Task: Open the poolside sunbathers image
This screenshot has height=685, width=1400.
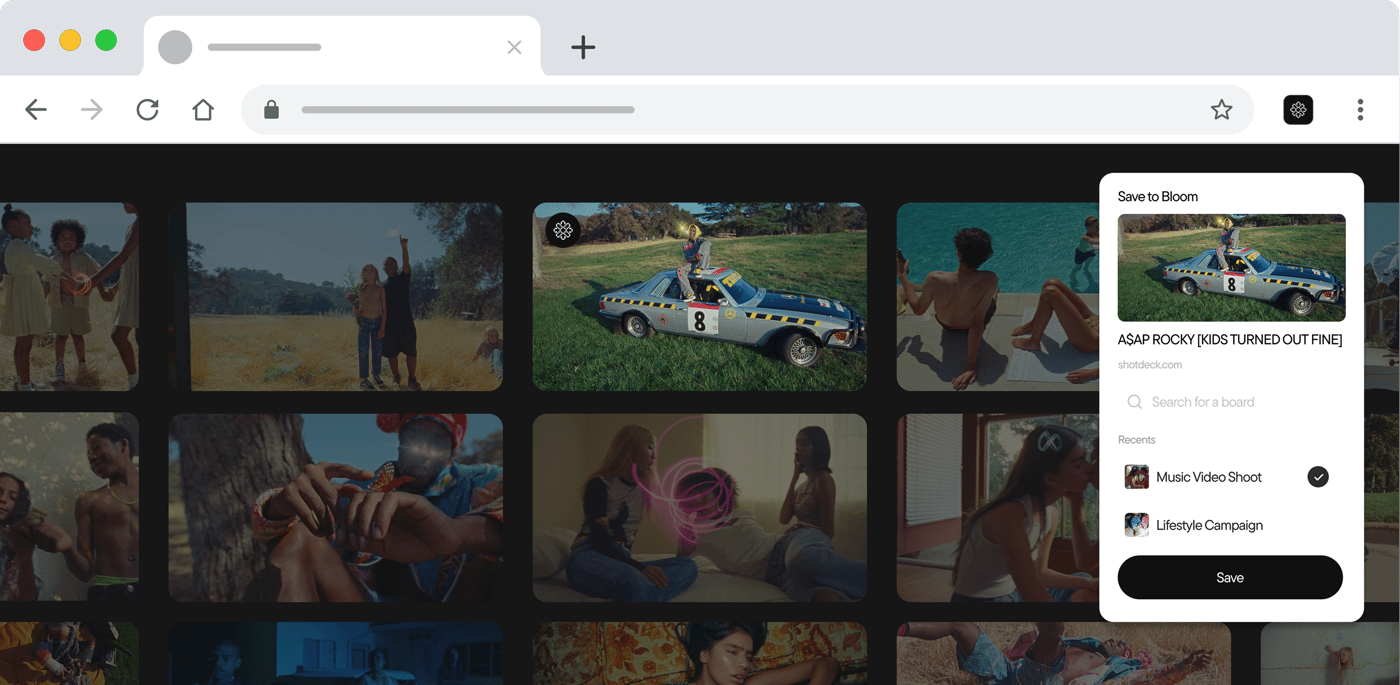Action: pyautogui.click(x=997, y=297)
